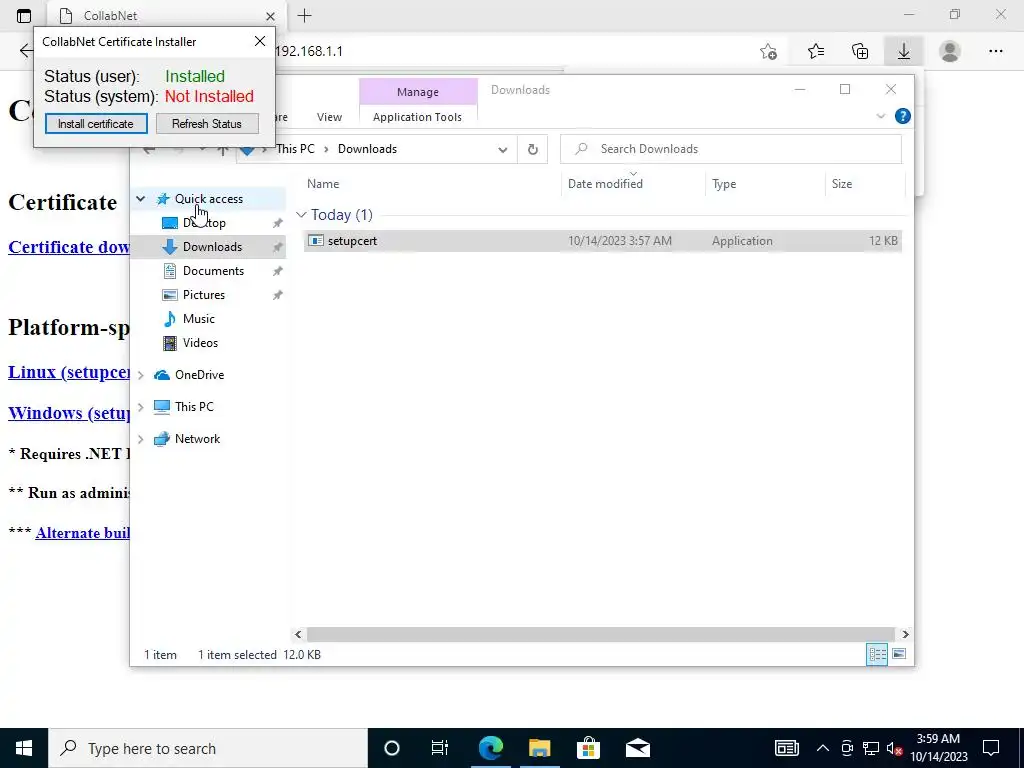The height and width of the screenshot is (768, 1024).
Task: Expand the This PC tree node
Action: click(x=140, y=407)
